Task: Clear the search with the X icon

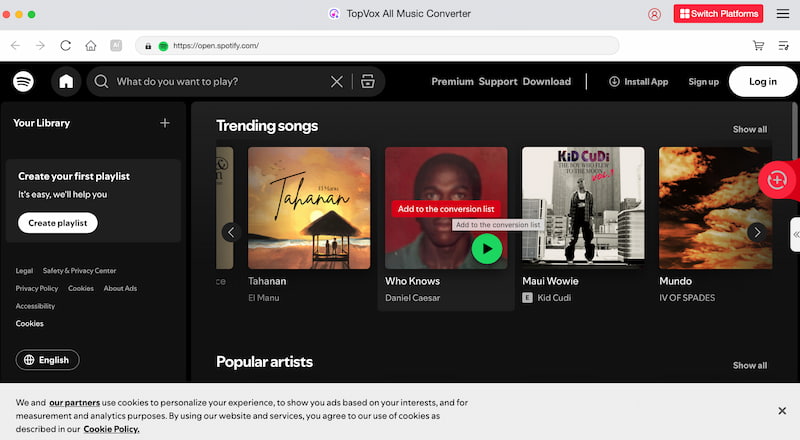Action: click(337, 81)
